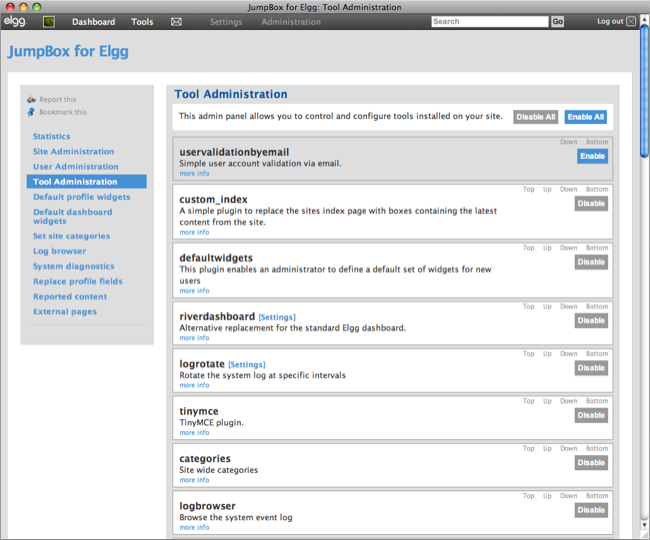Open Reported content page
This screenshot has width=650, height=540.
[x=70, y=297]
